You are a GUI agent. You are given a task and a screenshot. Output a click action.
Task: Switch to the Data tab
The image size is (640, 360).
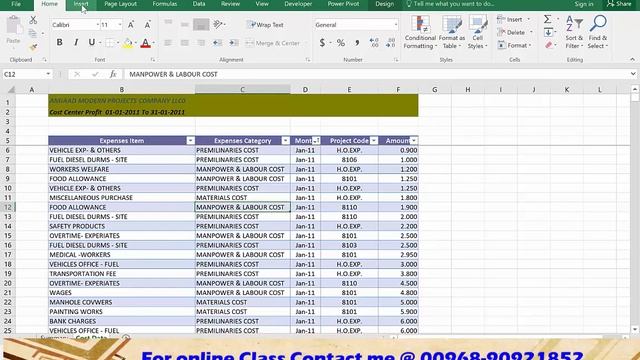coord(199,4)
